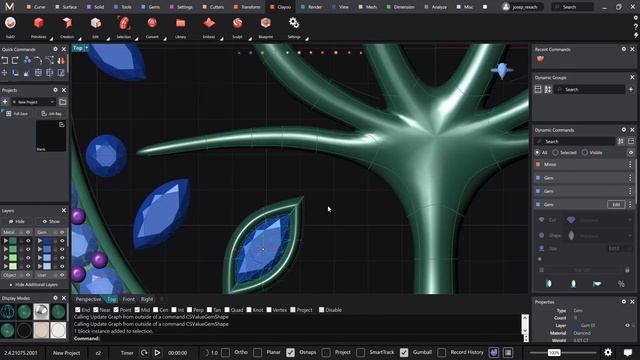Click the Full Save button
Screen dimensions: 640x360
click(x=17, y=113)
